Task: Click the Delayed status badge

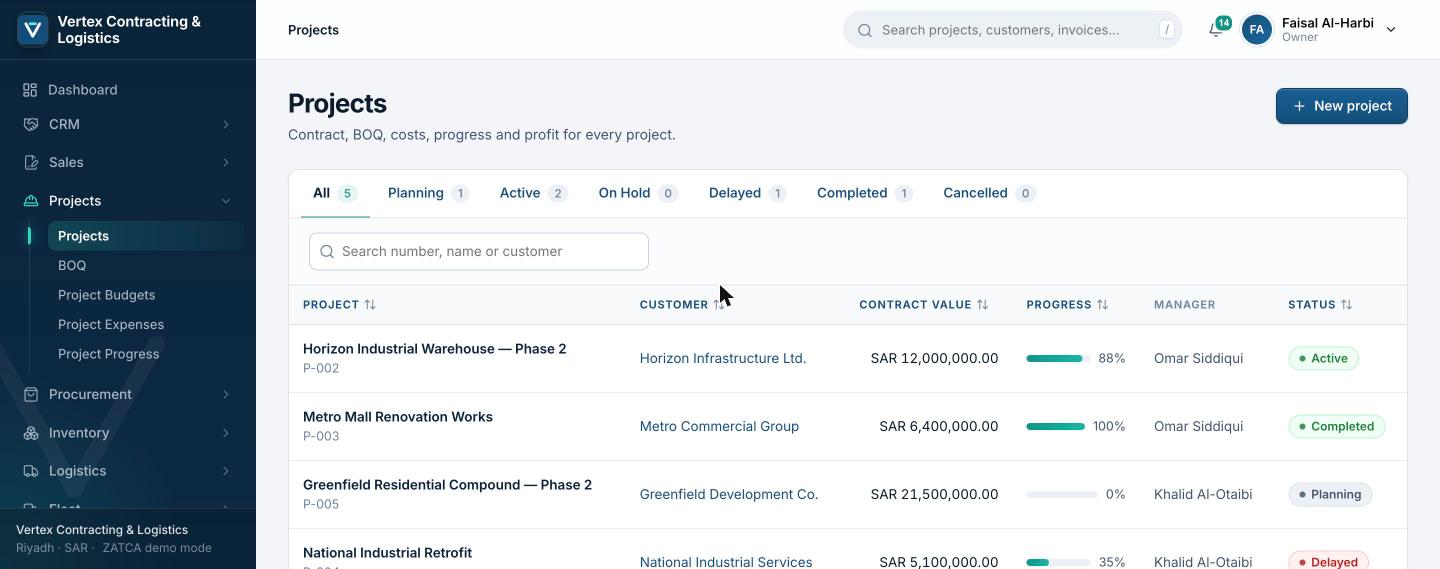Action: click(1329, 561)
